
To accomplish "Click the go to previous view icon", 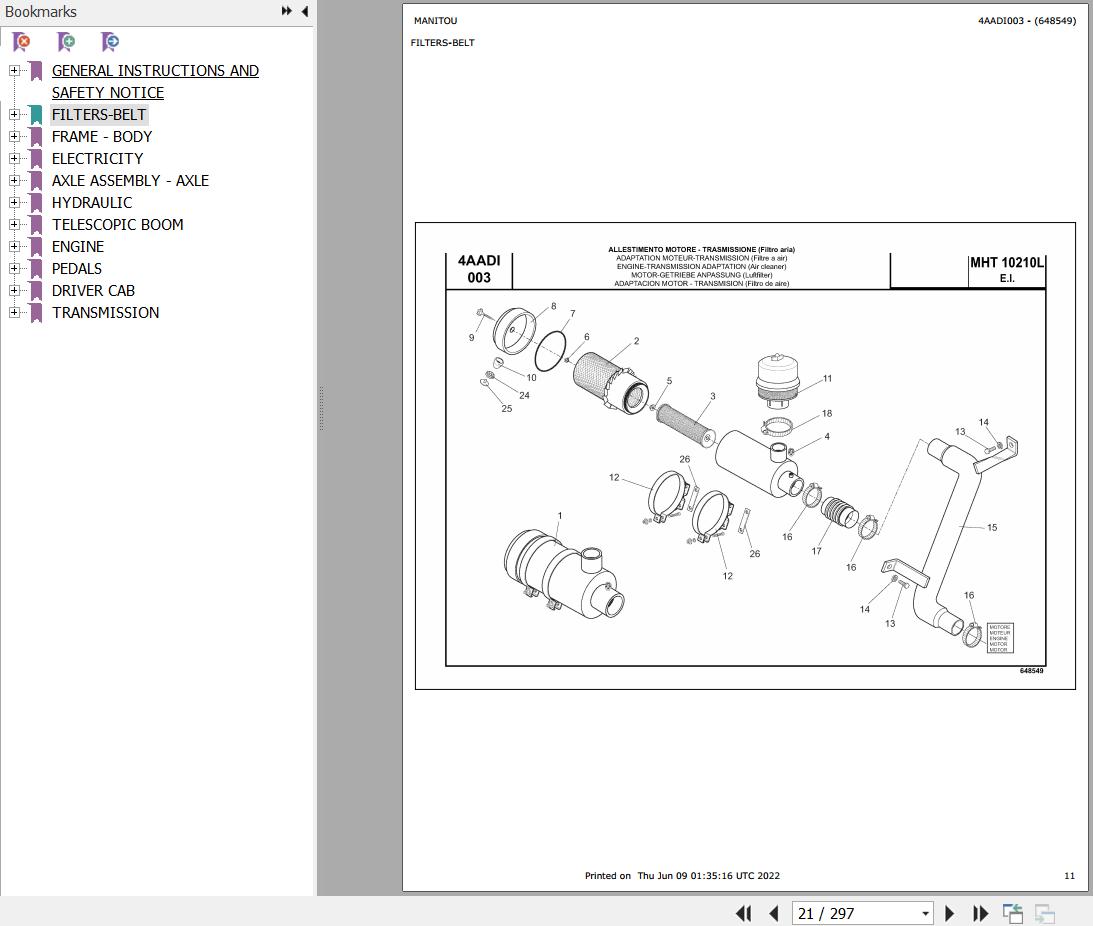I will tap(1013, 913).
